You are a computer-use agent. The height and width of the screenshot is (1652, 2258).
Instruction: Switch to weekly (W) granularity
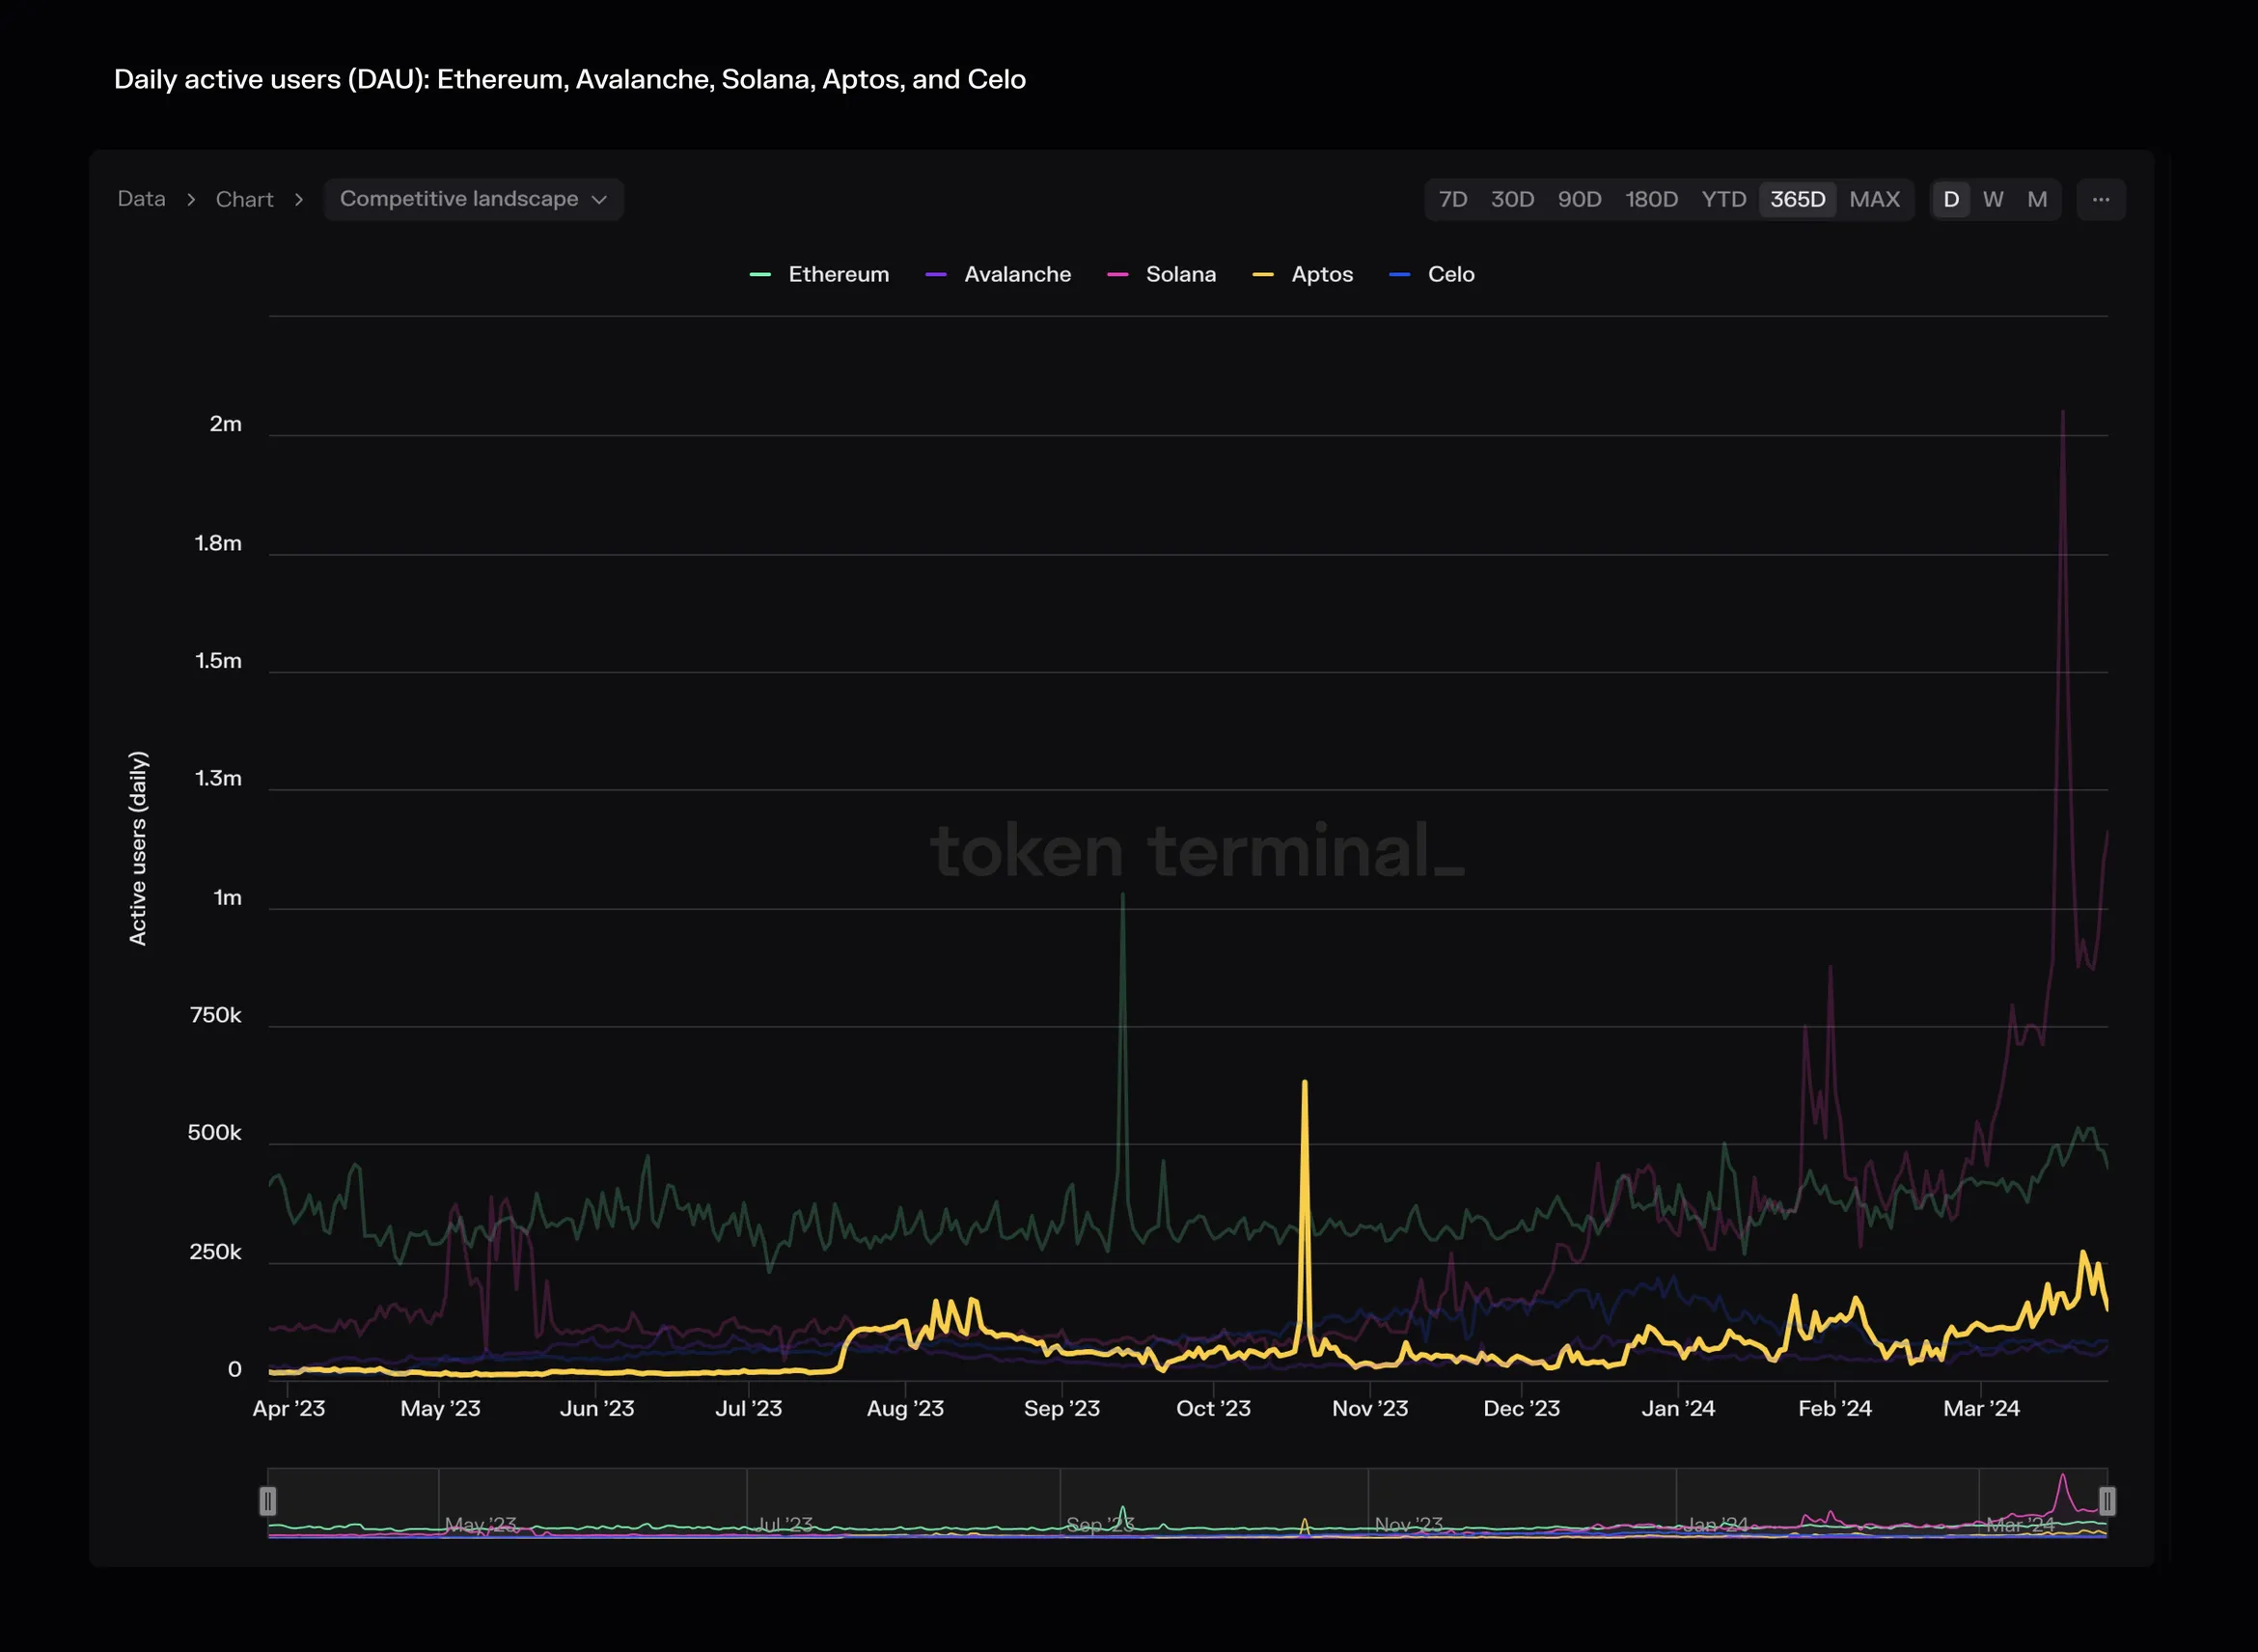pyautogui.click(x=1993, y=199)
